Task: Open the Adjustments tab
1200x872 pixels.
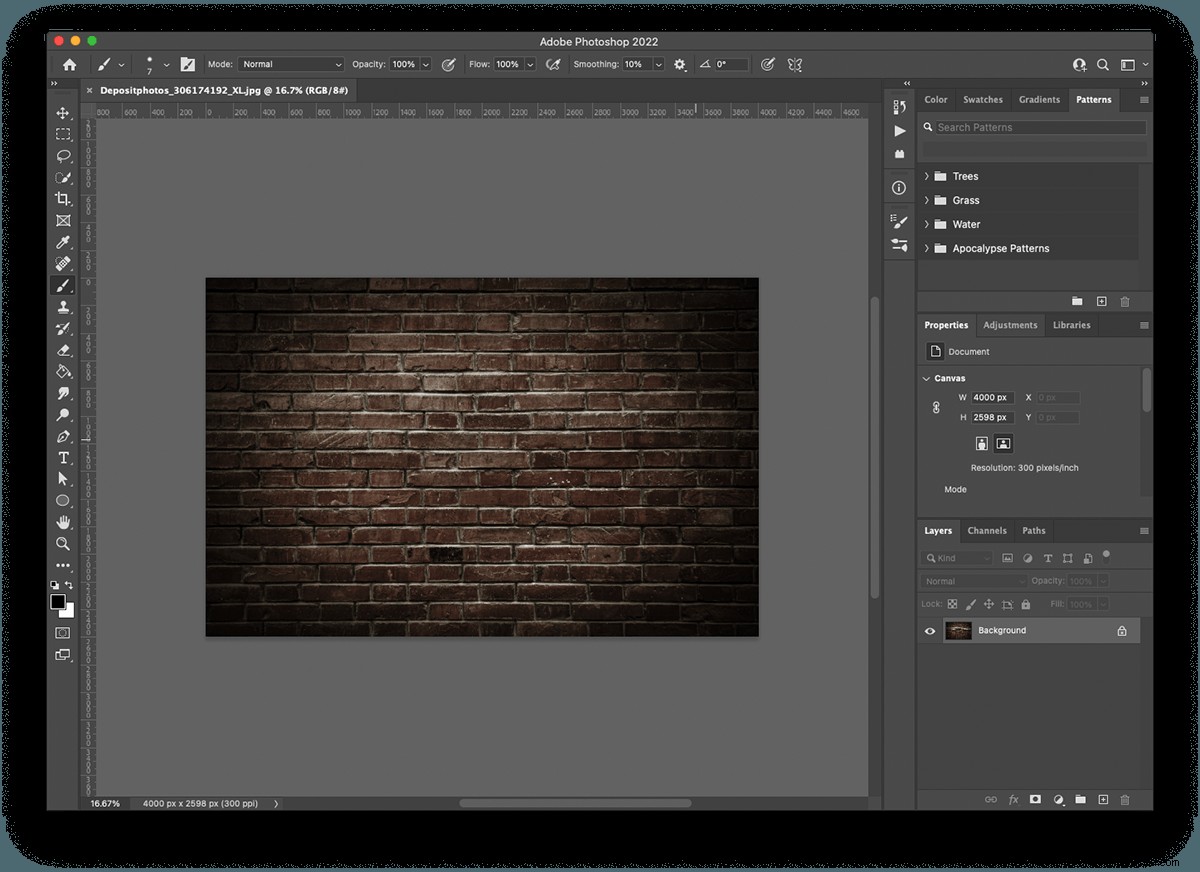Action: point(1010,325)
